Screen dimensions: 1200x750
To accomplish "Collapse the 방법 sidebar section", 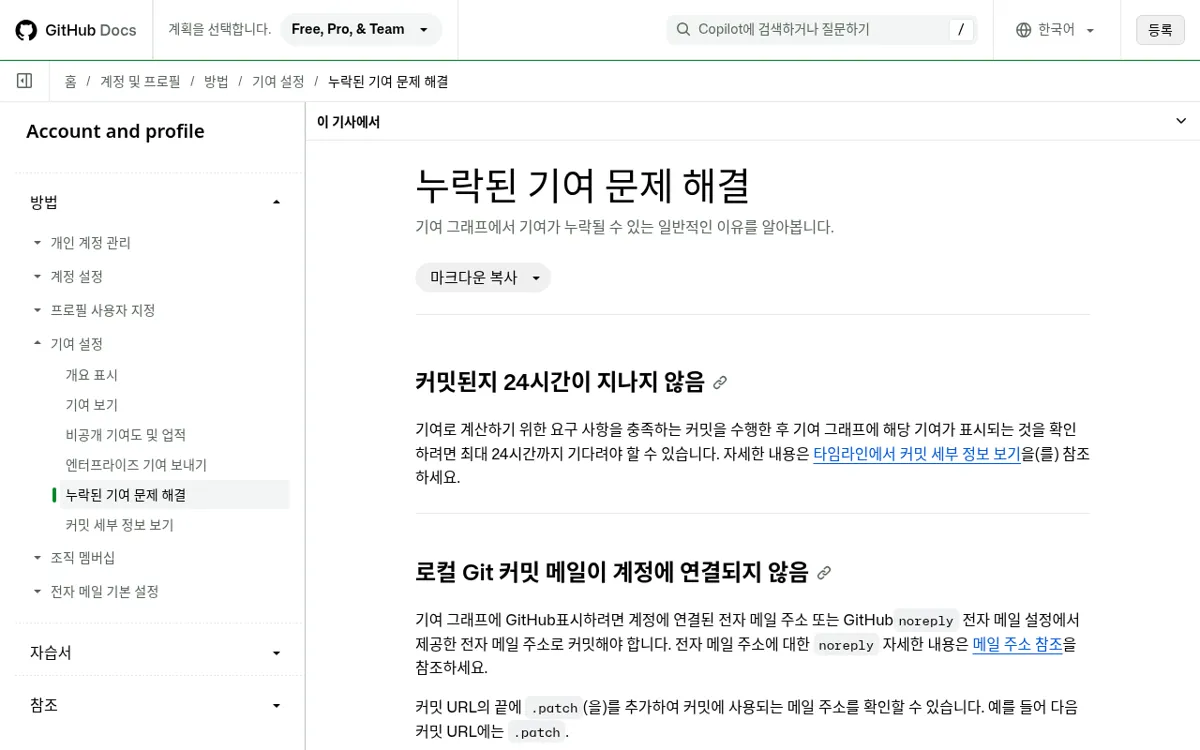I will point(156,202).
